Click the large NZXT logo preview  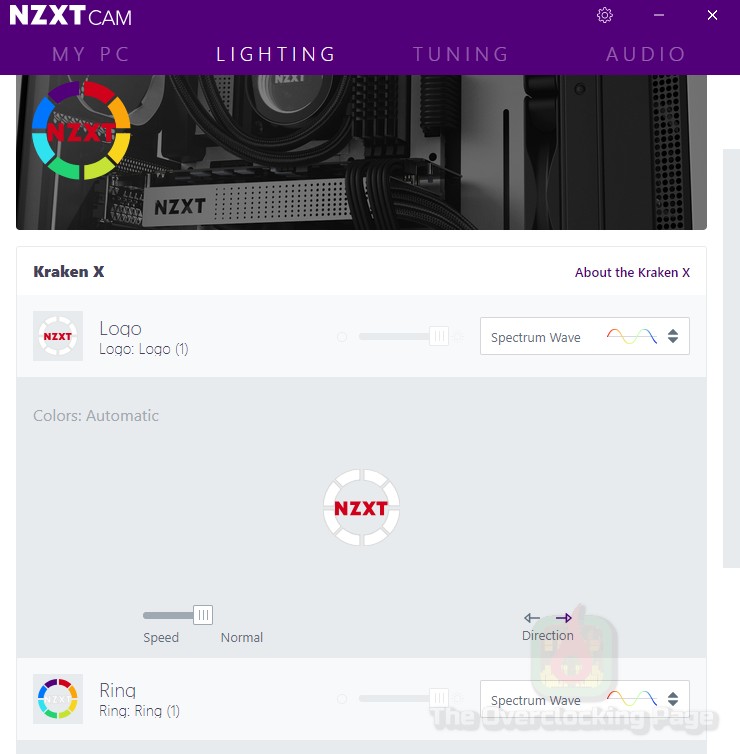pyautogui.click(x=361, y=508)
